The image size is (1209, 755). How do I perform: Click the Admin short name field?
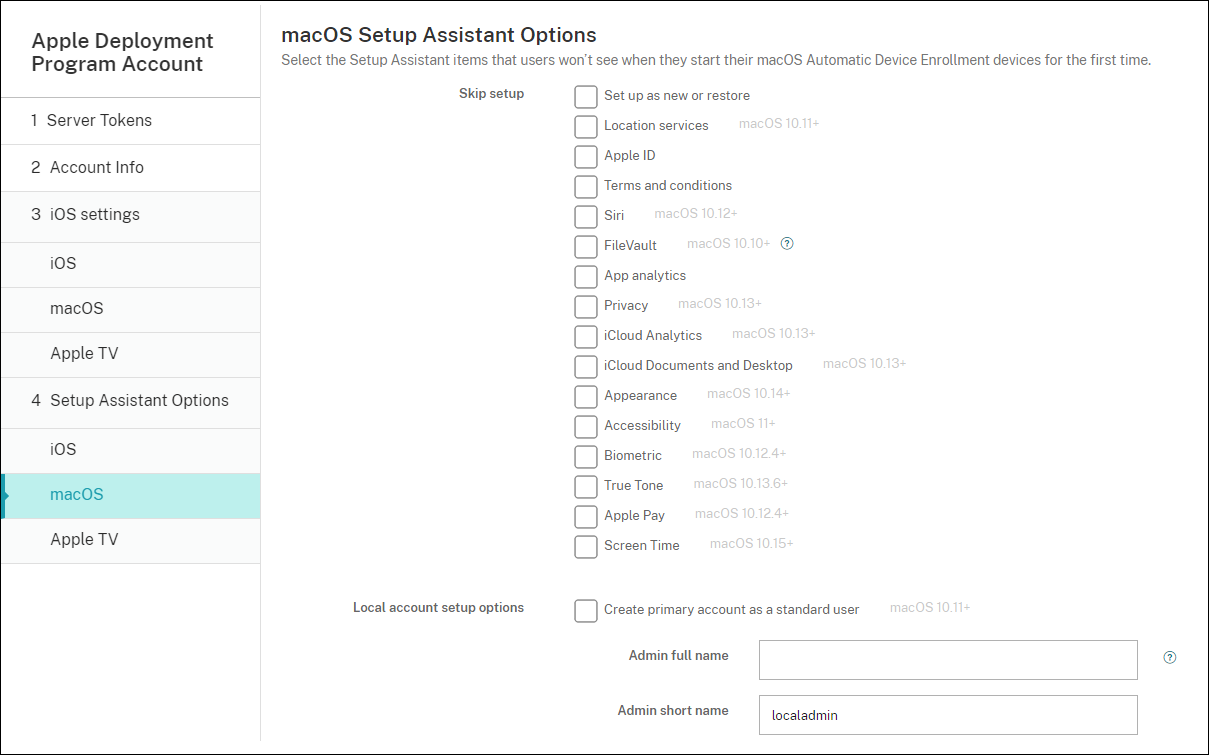click(x=948, y=715)
